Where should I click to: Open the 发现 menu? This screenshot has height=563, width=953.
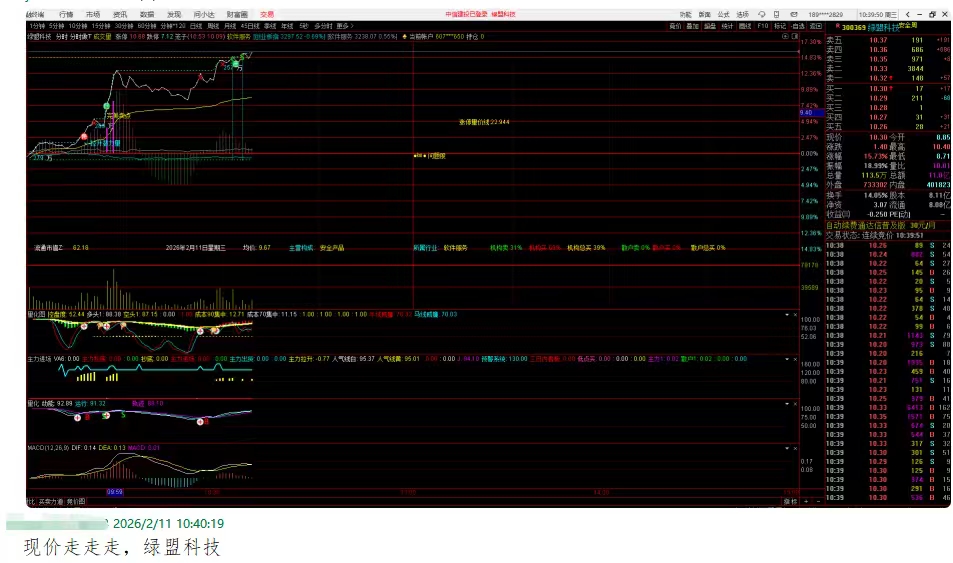coord(174,14)
